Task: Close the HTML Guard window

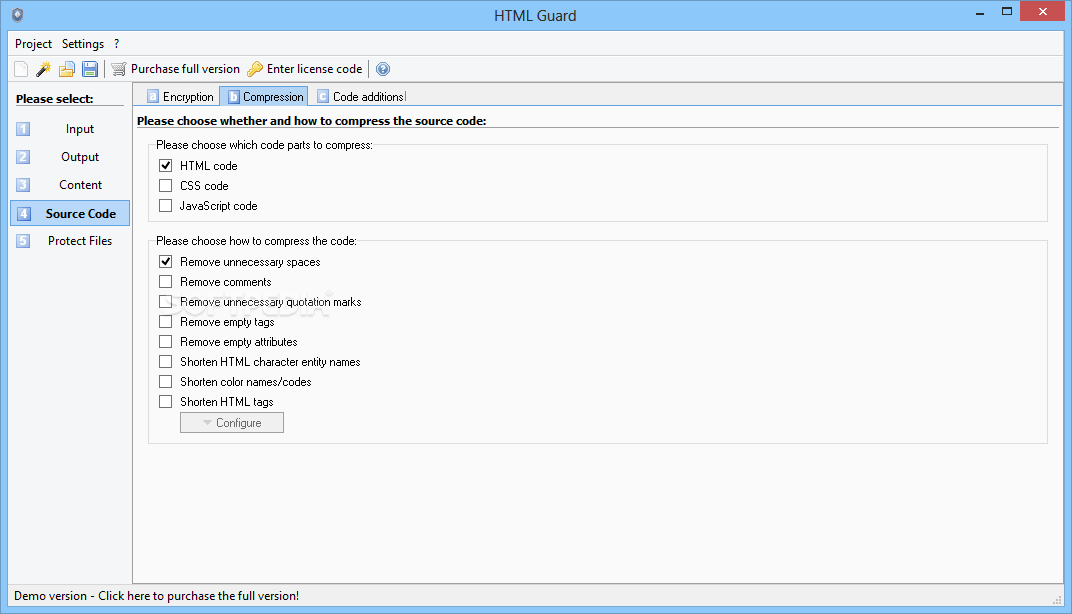Action: [x=1043, y=11]
